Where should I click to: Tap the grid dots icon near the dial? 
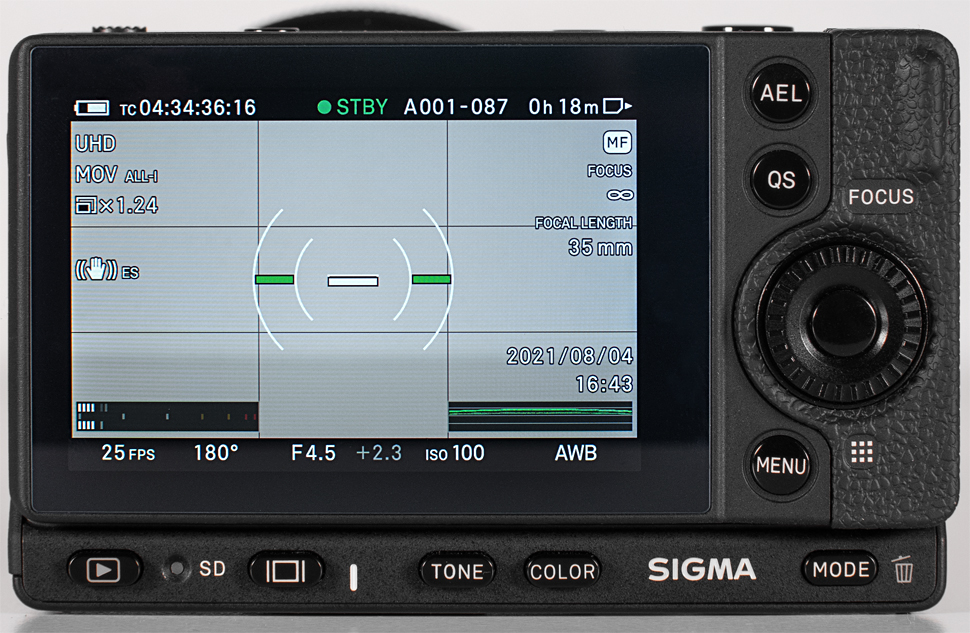click(x=862, y=452)
